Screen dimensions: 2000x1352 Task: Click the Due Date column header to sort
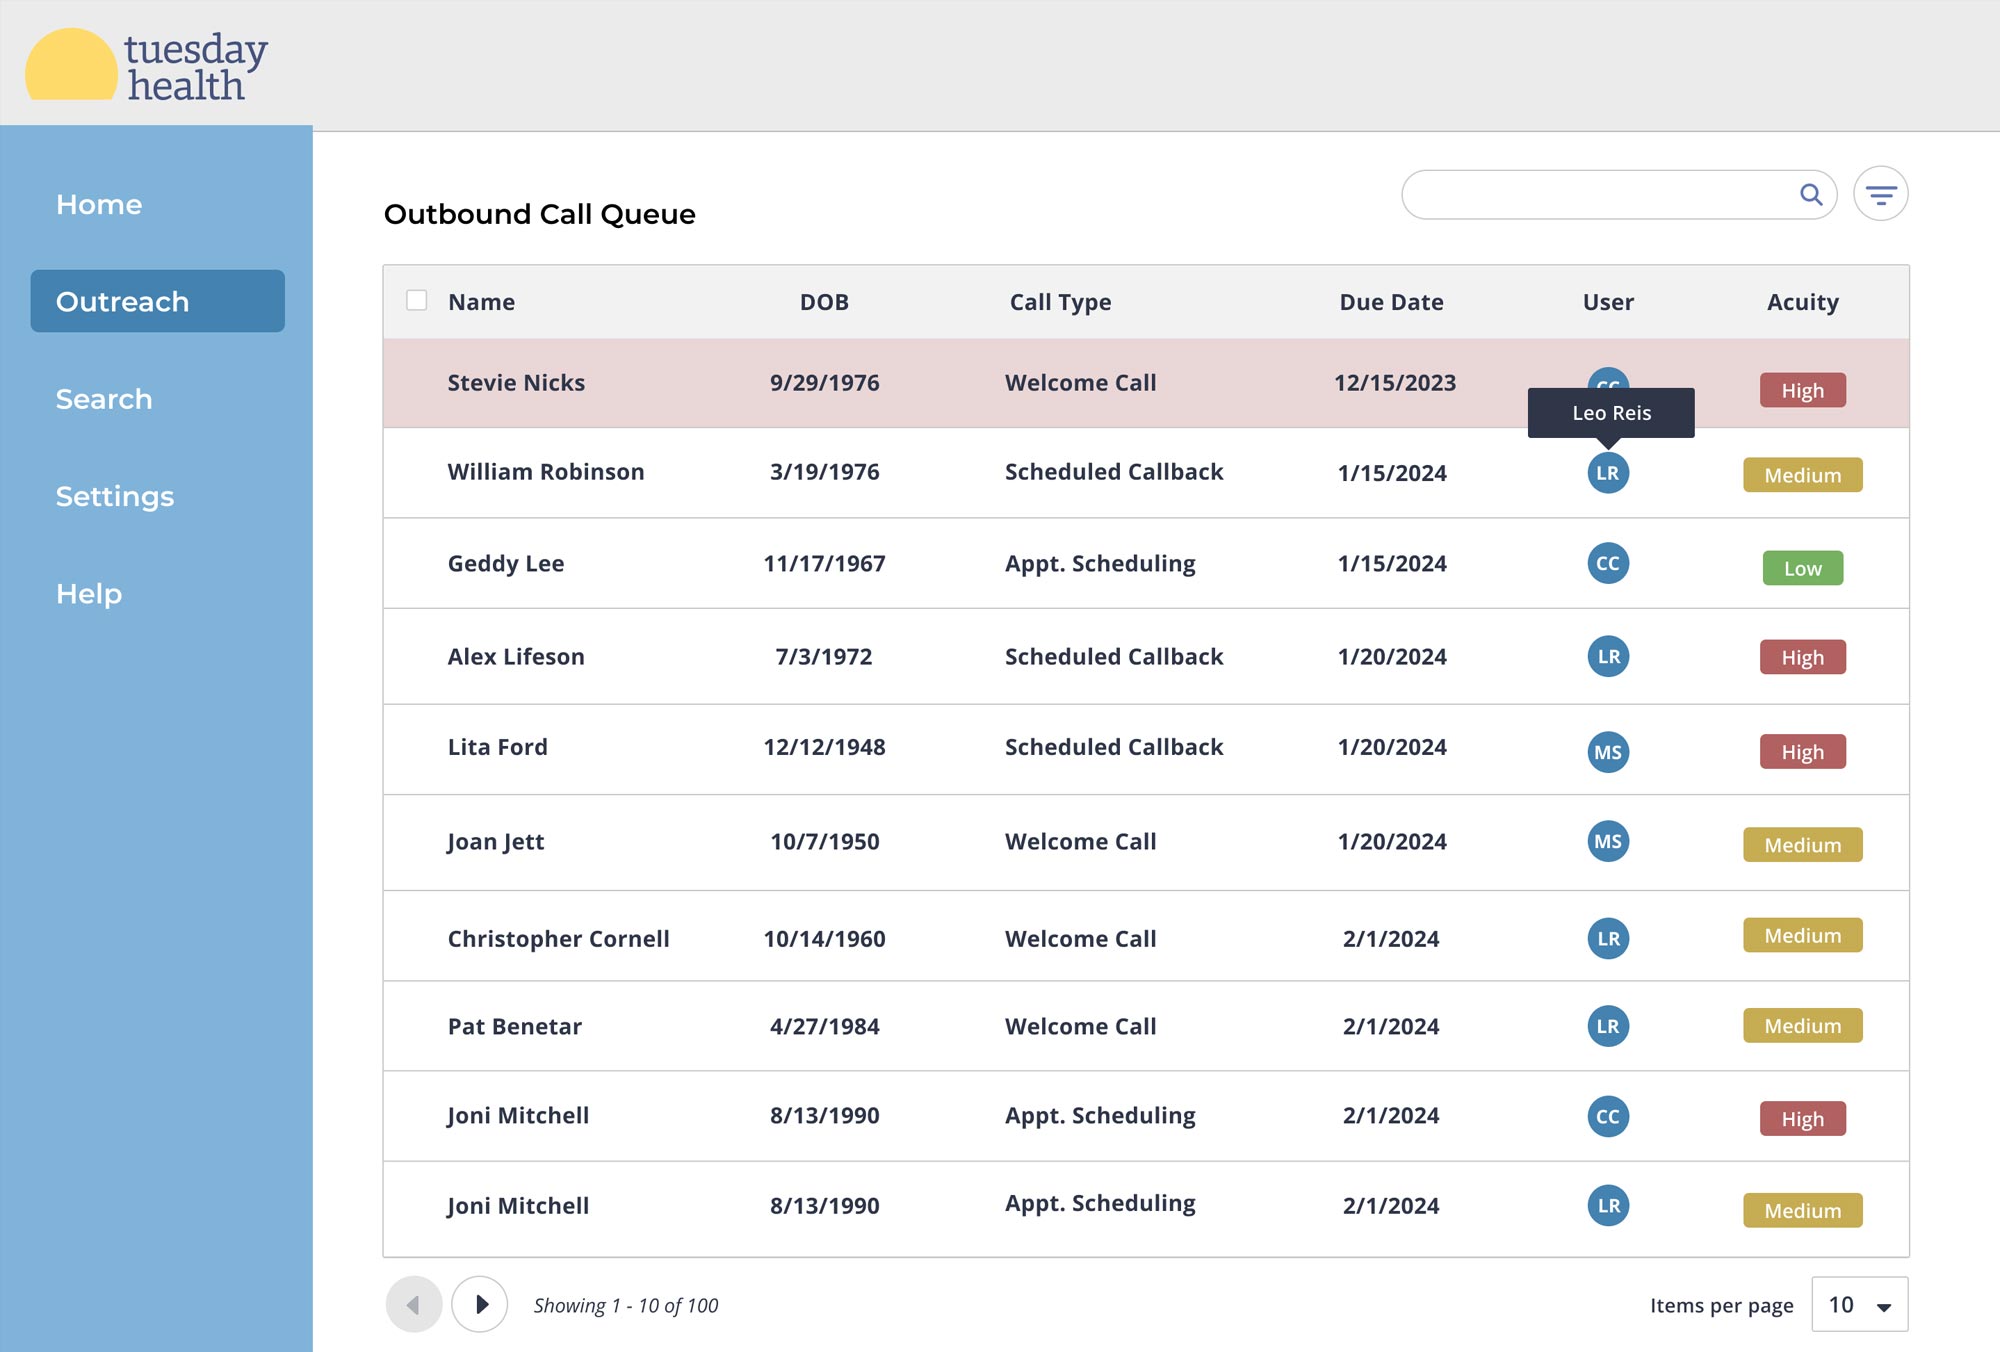coord(1391,300)
